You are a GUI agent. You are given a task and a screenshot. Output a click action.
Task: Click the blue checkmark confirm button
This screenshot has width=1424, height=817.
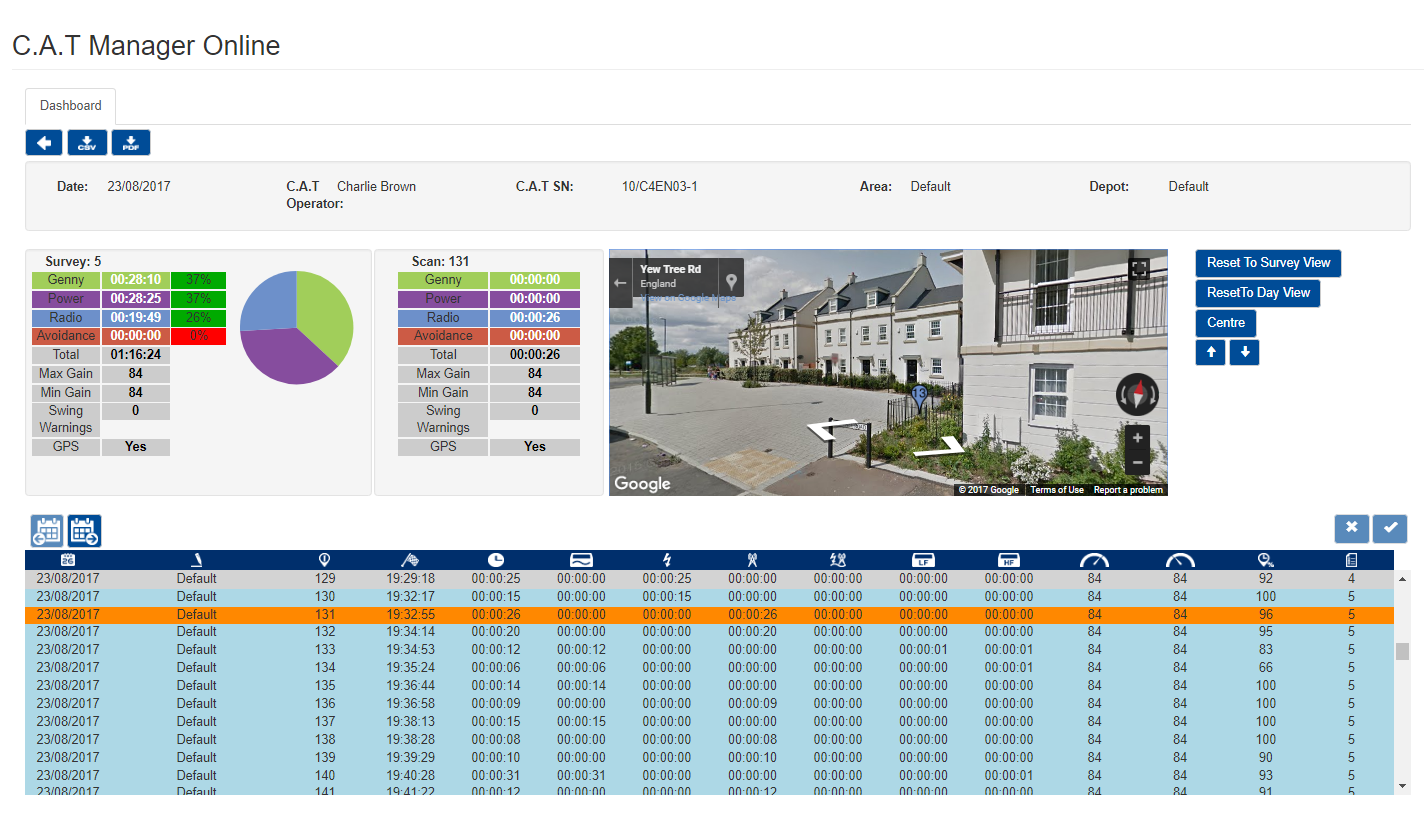pos(1390,528)
